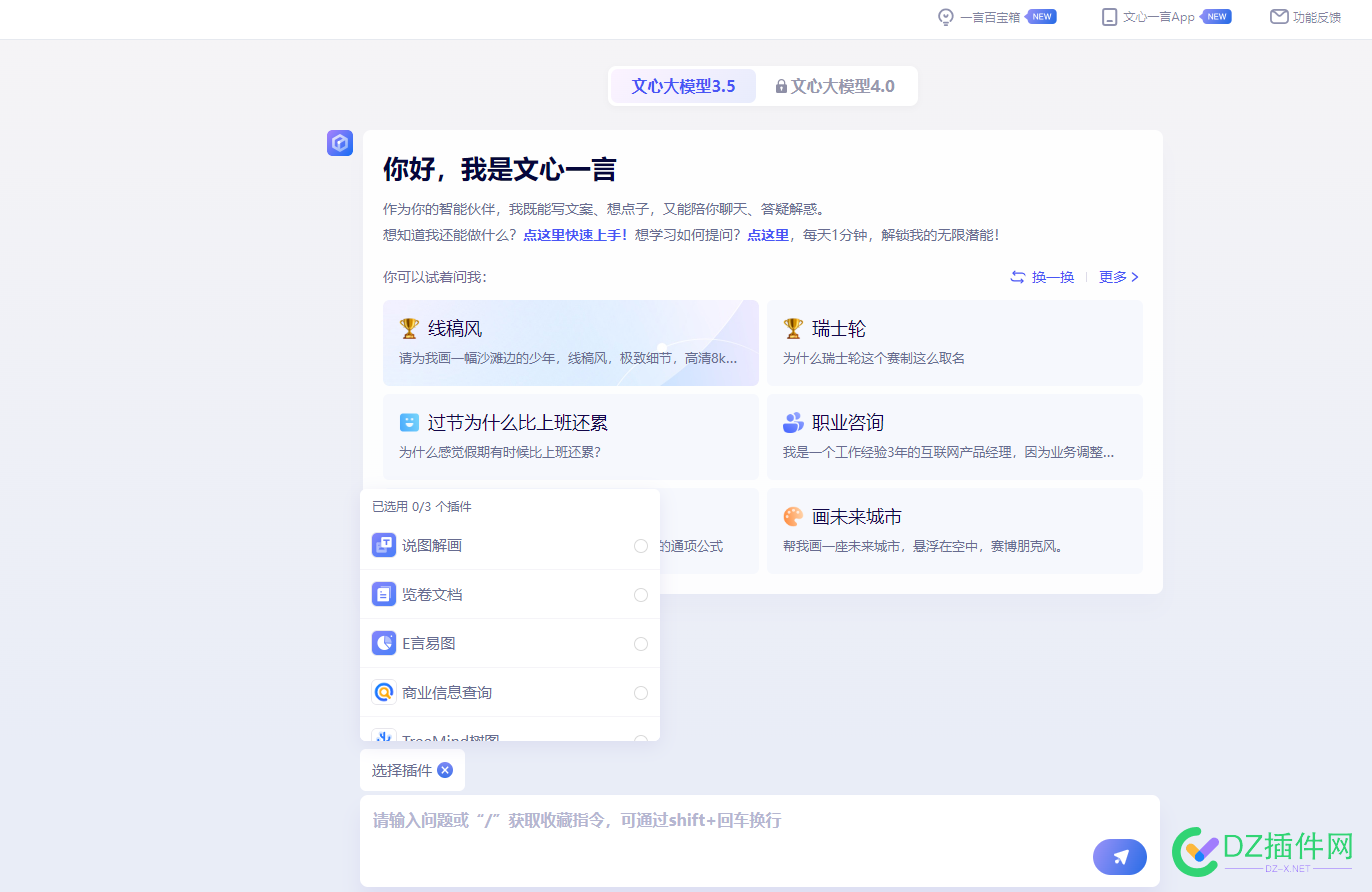Click the E言易图 plugin name
Viewport: 1372px width, 892px height.
point(429,643)
